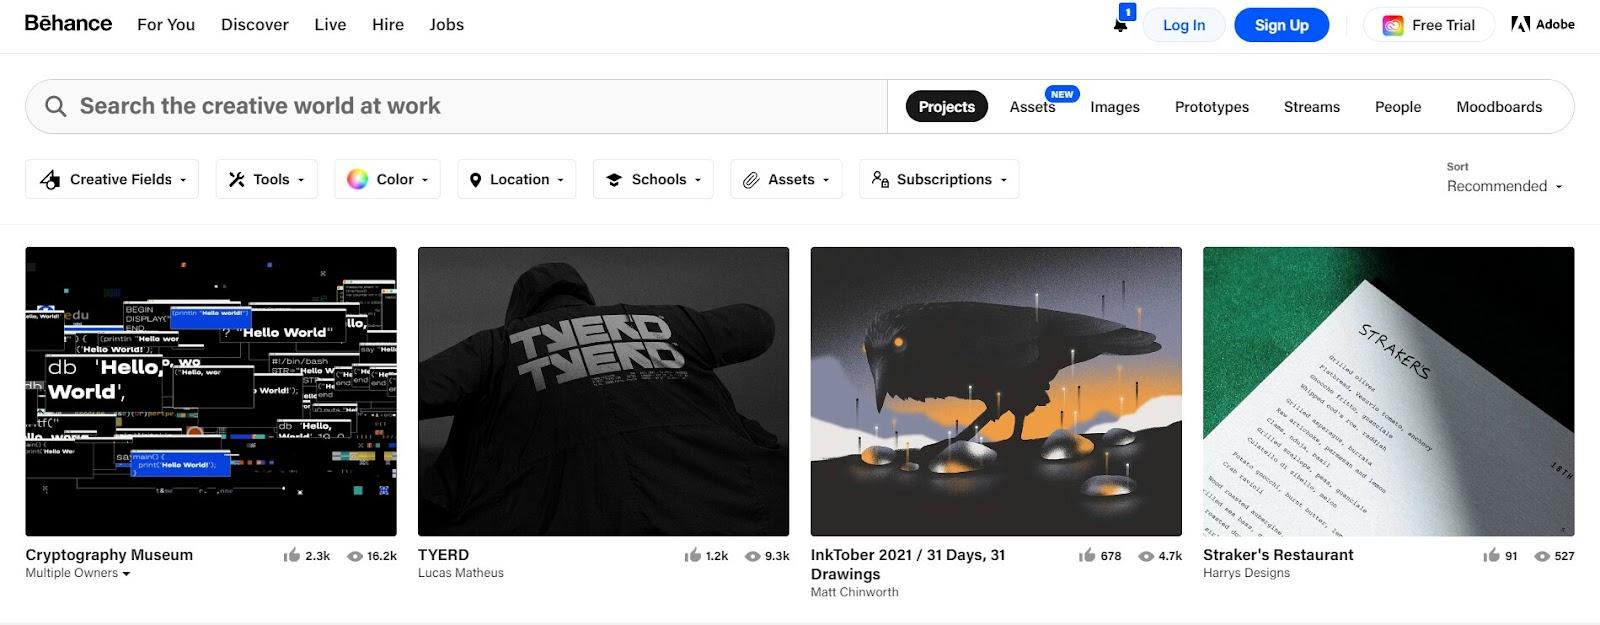Image resolution: width=1600 pixels, height=625 pixels.
Task: Open the Color filter picker
Action: 388,179
